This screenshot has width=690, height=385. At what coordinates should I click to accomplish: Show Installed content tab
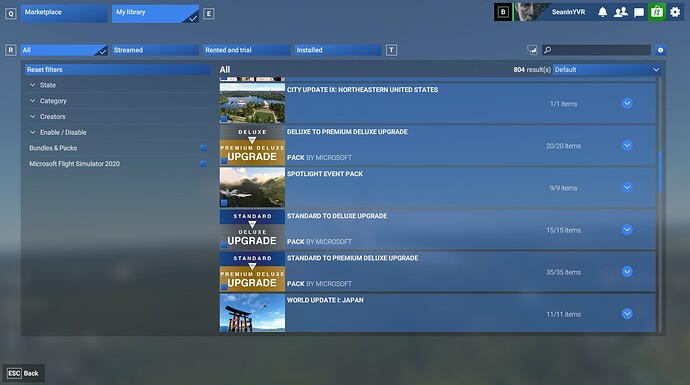338,50
